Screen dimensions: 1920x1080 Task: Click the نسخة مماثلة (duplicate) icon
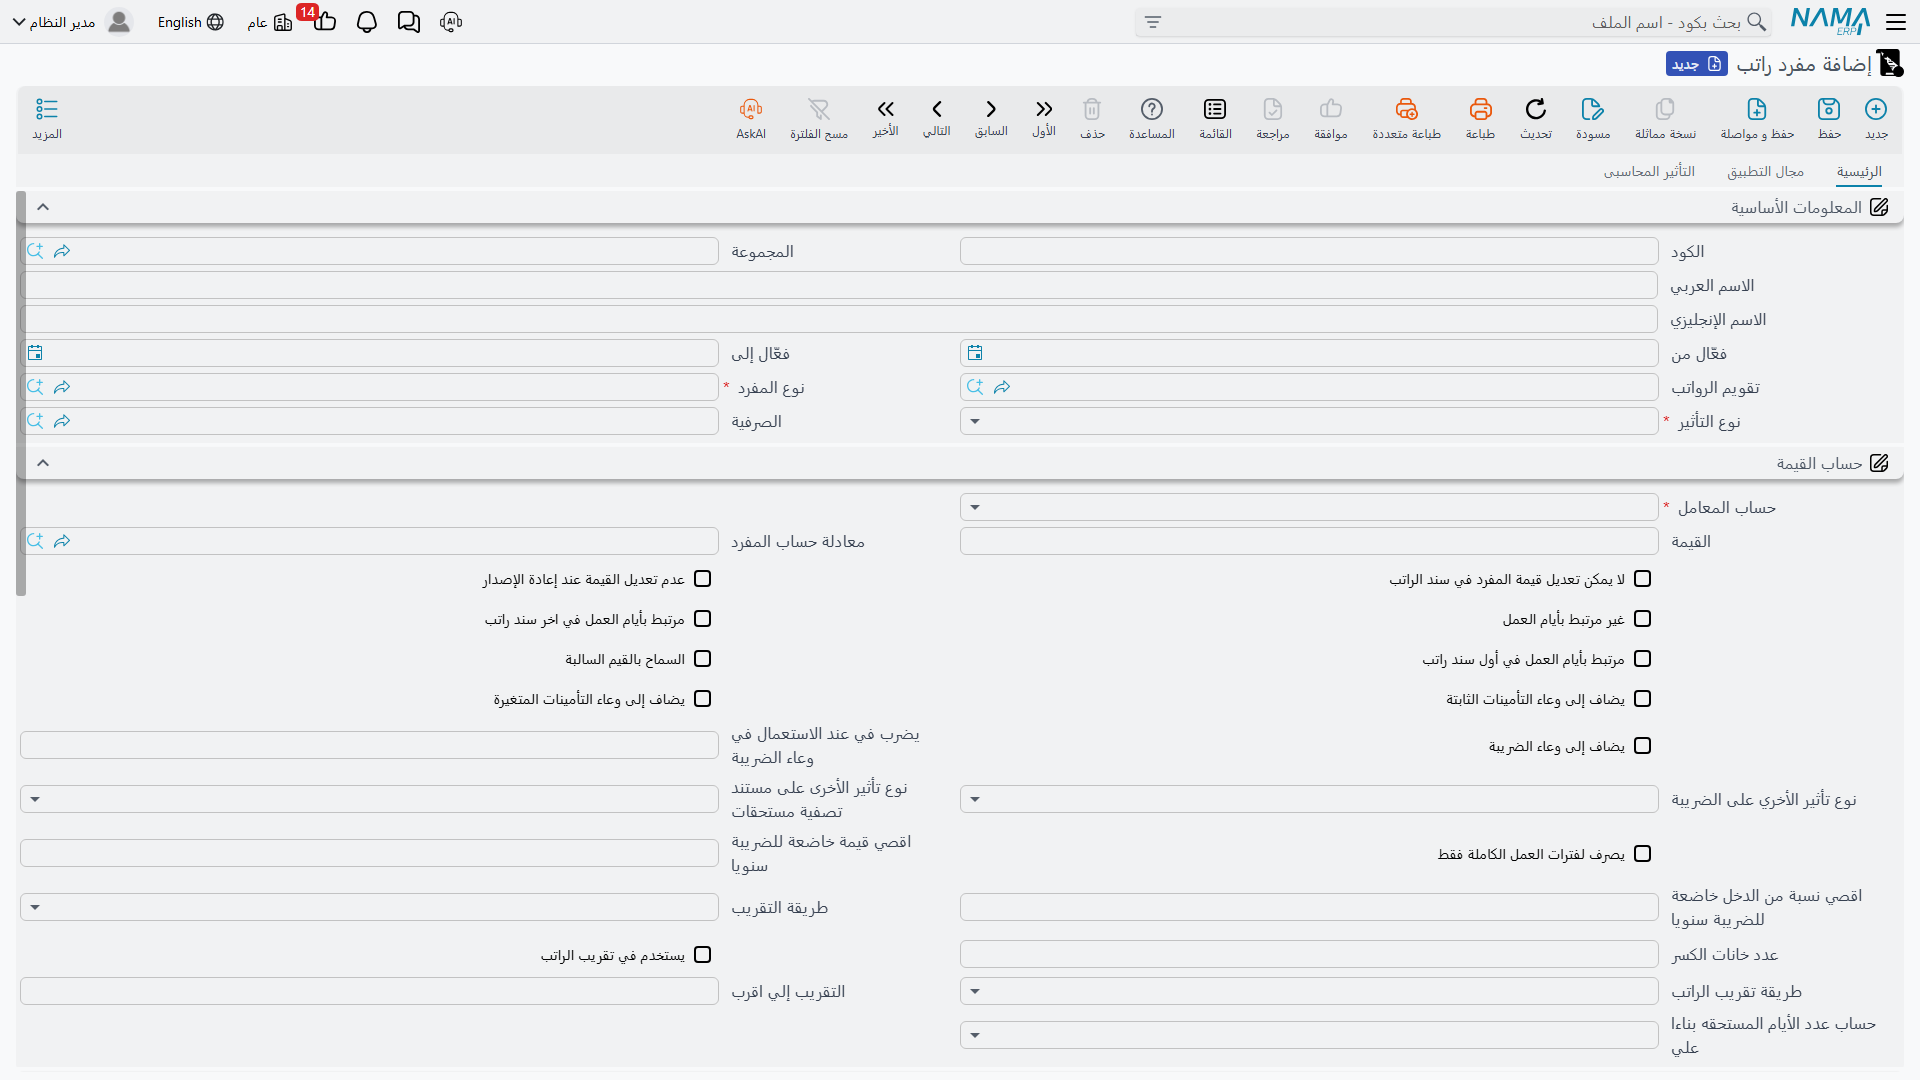[x=1665, y=109]
